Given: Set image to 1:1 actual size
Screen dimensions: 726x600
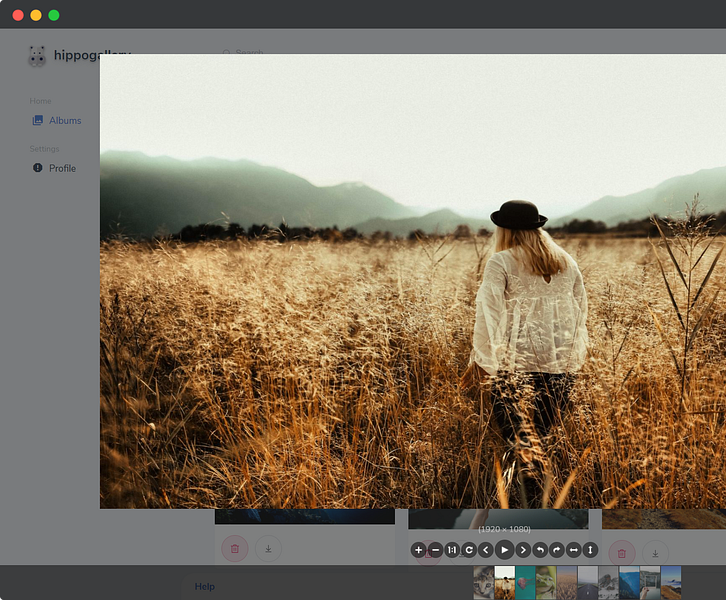Looking at the screenshot, I should click(452, 550).
